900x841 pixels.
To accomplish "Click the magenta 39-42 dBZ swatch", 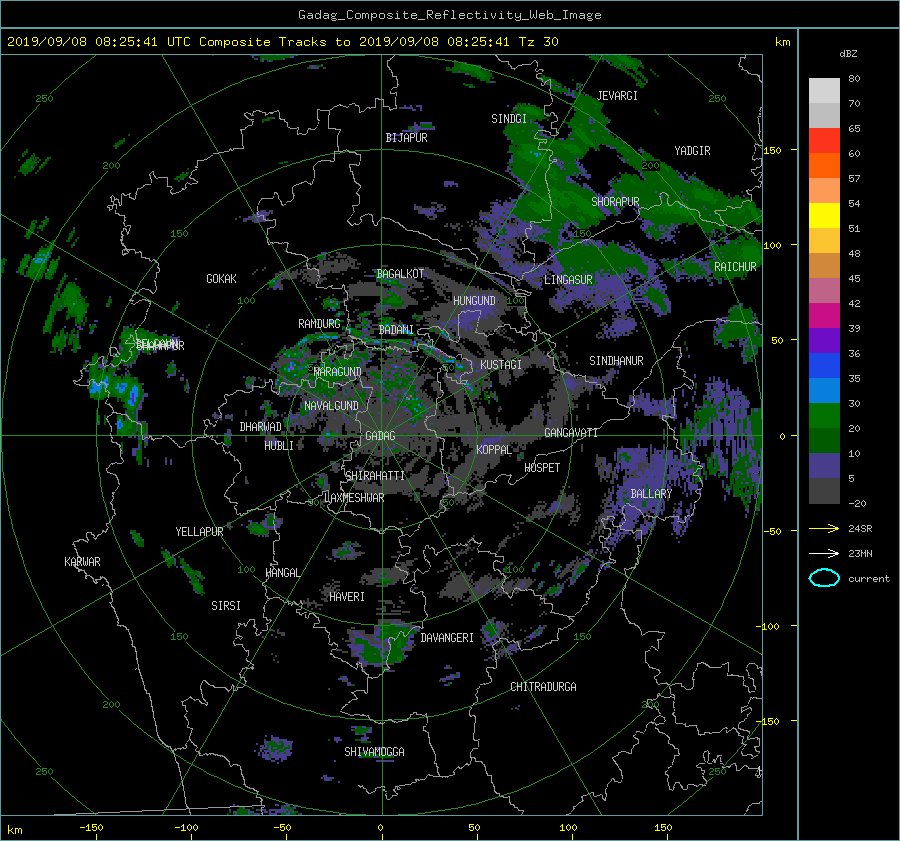I will [824, 316].
